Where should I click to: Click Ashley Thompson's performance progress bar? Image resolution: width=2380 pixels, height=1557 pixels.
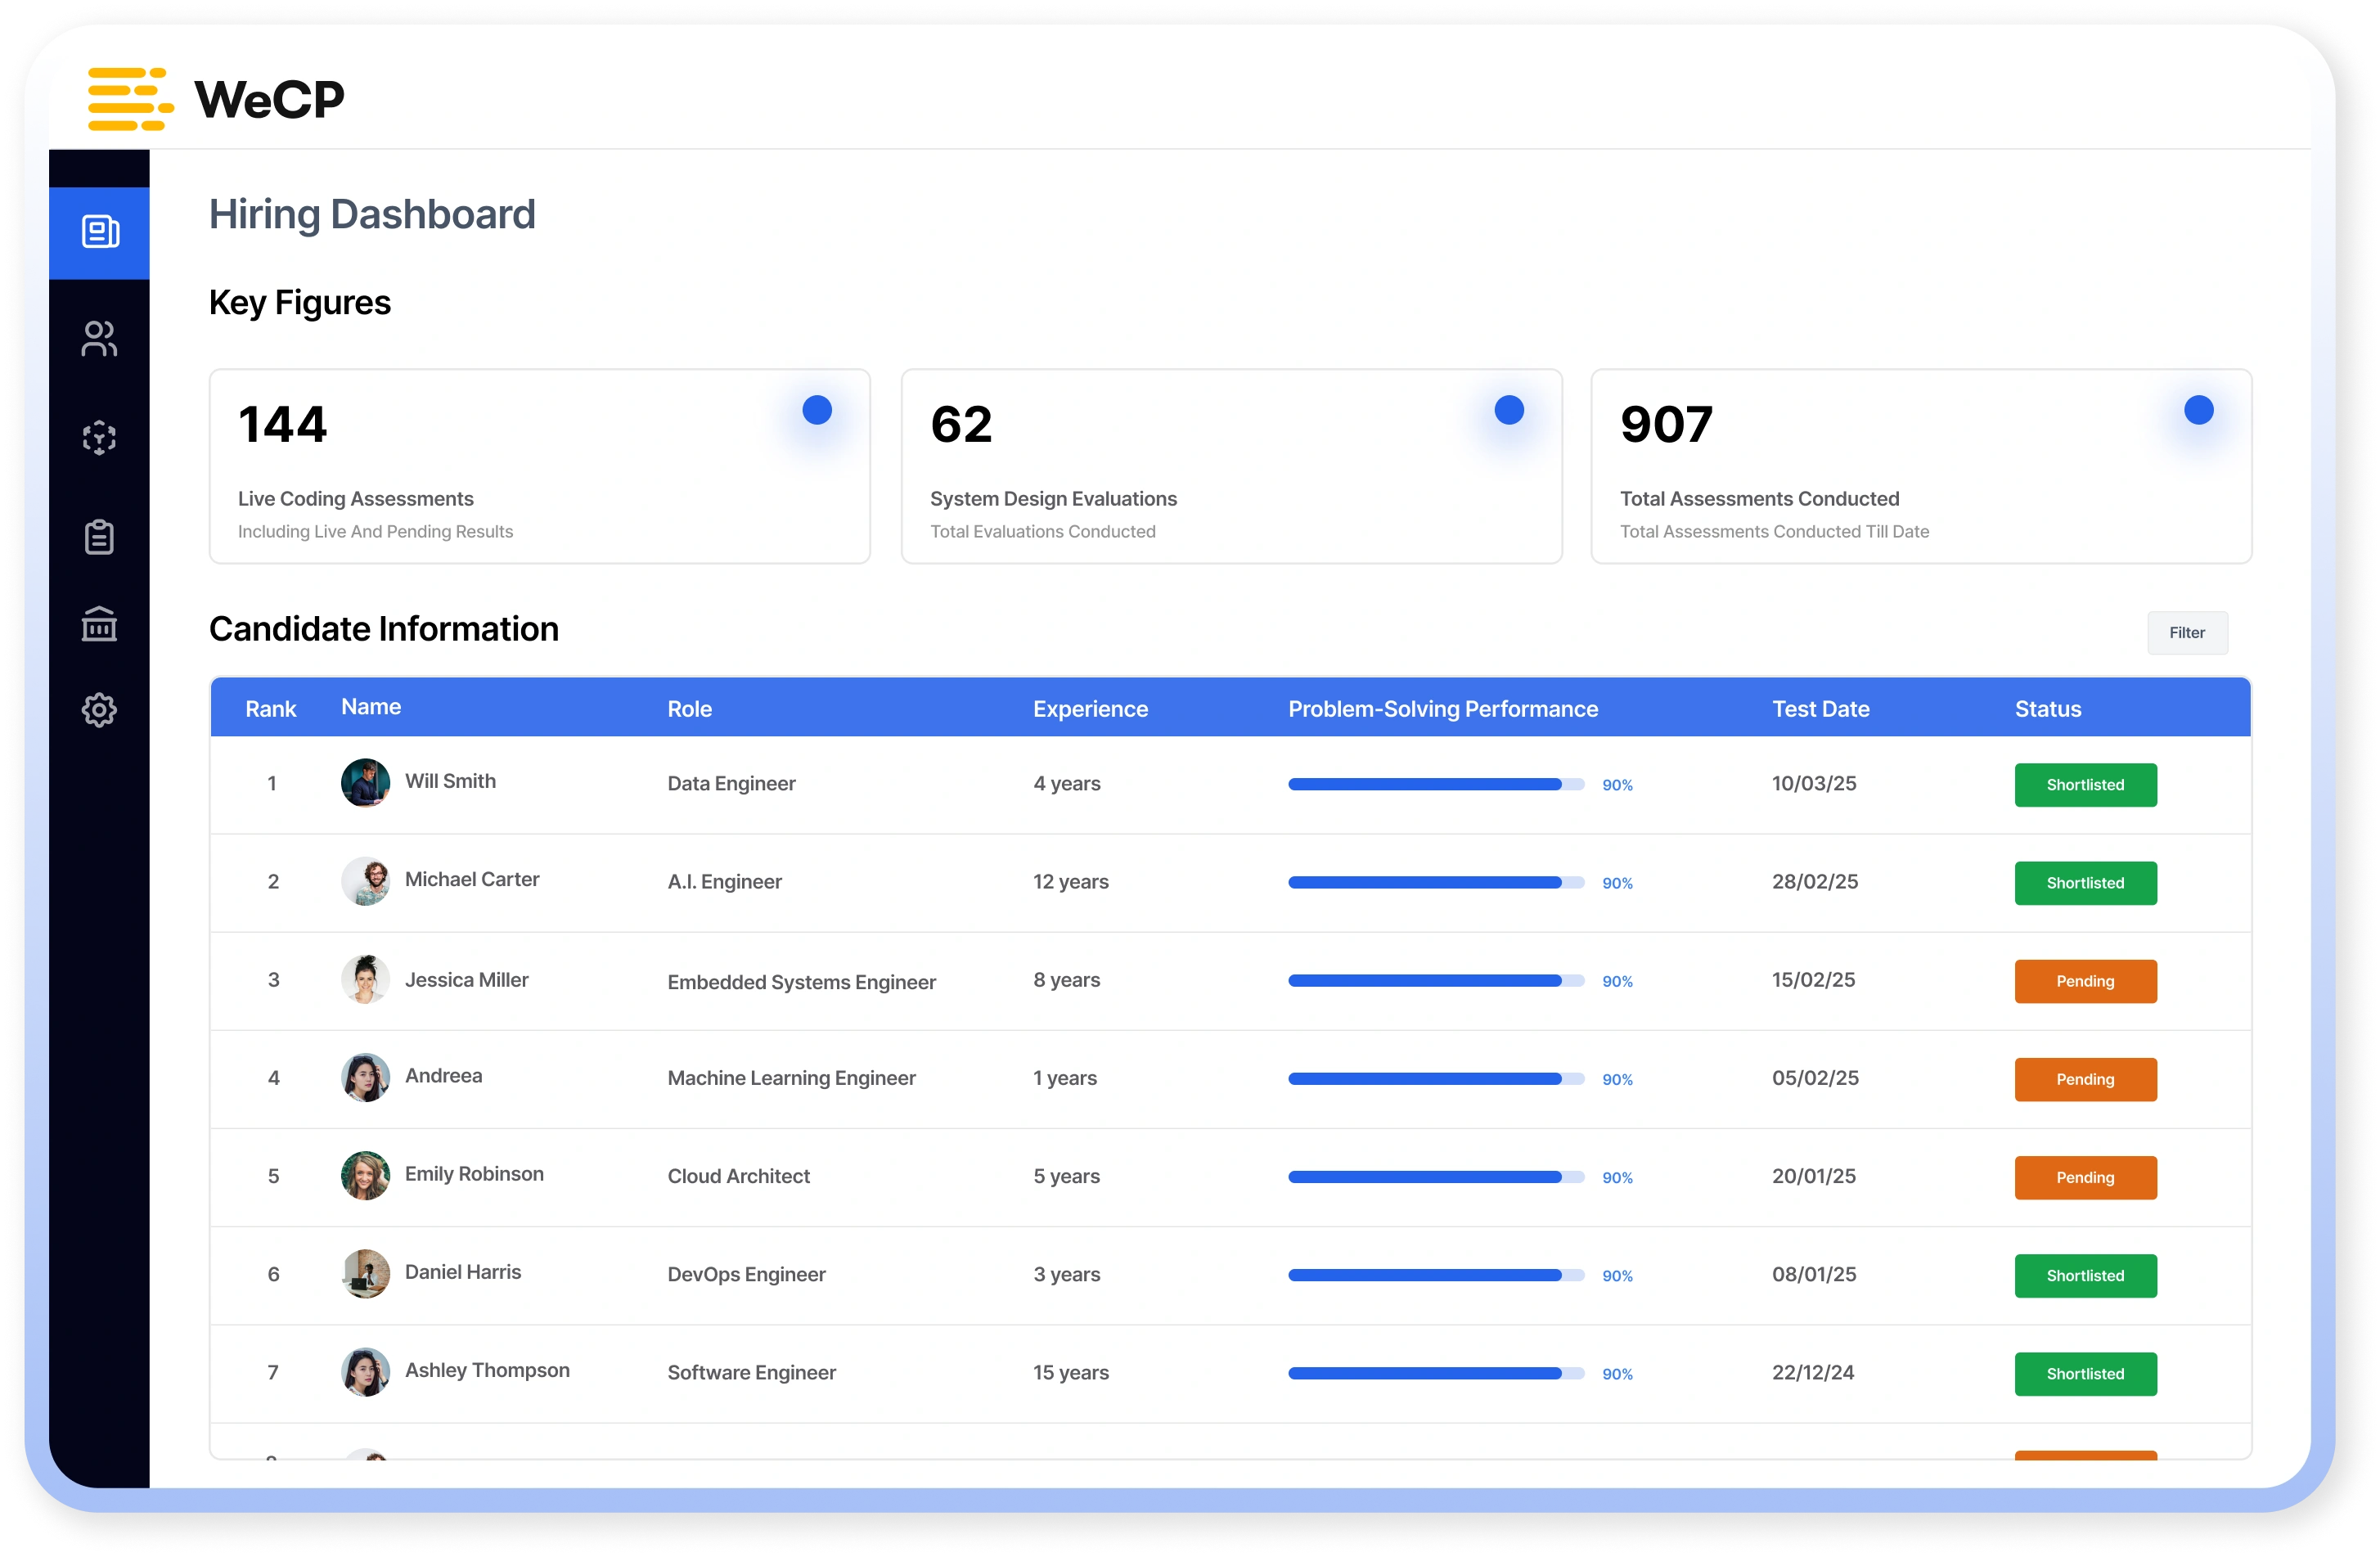point(1436,1374)
